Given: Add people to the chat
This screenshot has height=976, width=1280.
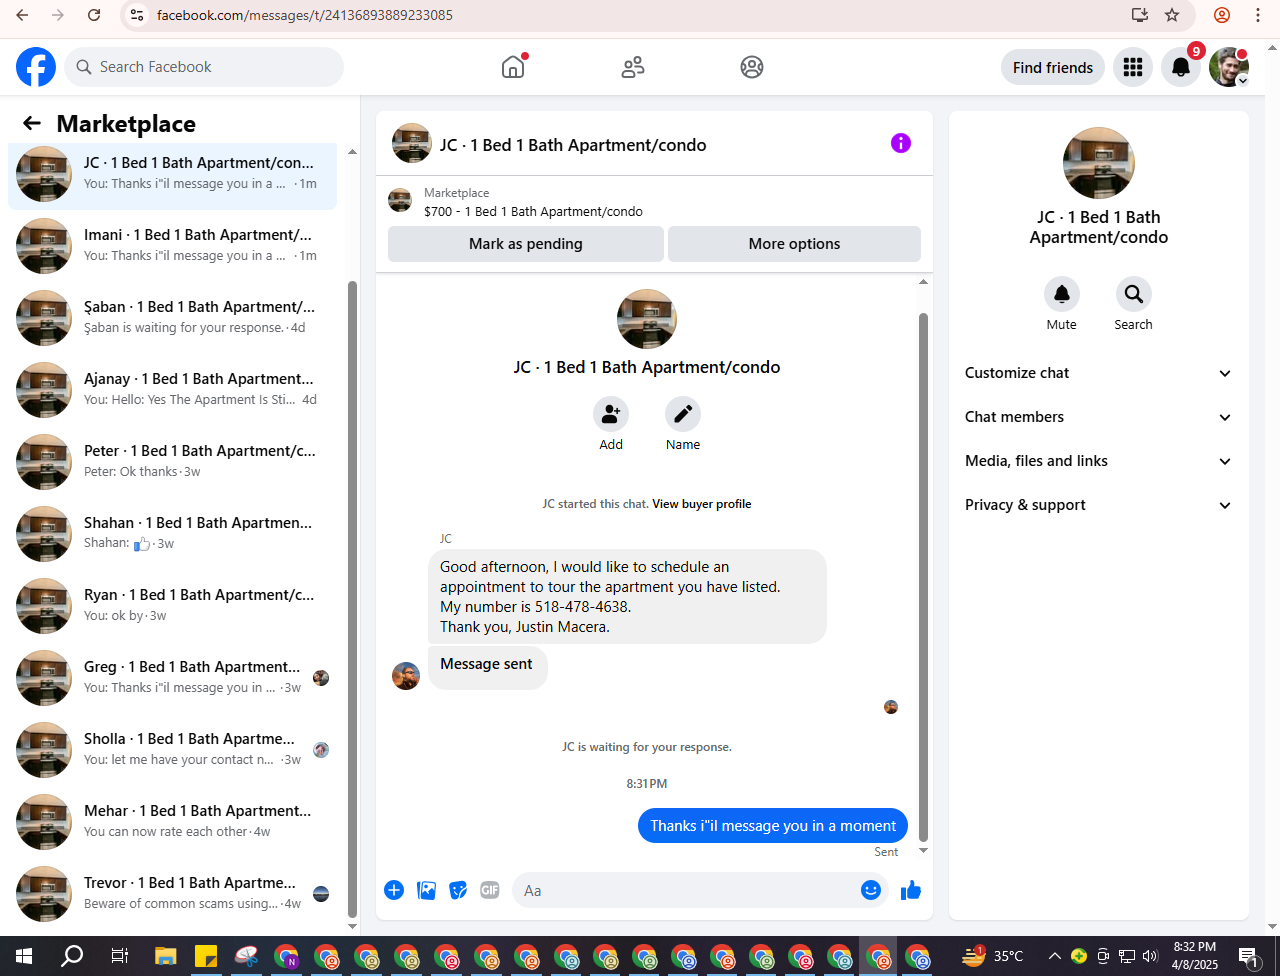Looking at the screenshot, I should (611, 414).
